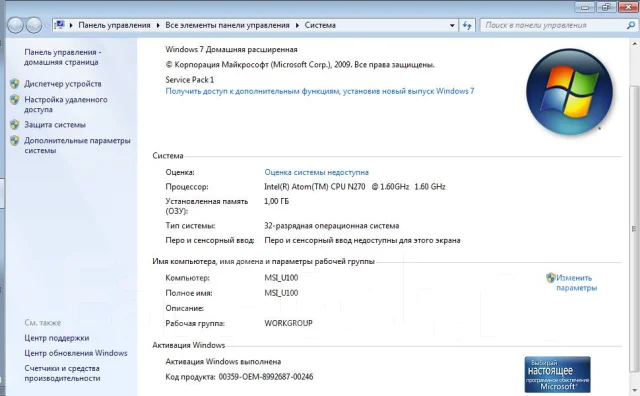Click the Service Pack 1 text

[189, 80]
